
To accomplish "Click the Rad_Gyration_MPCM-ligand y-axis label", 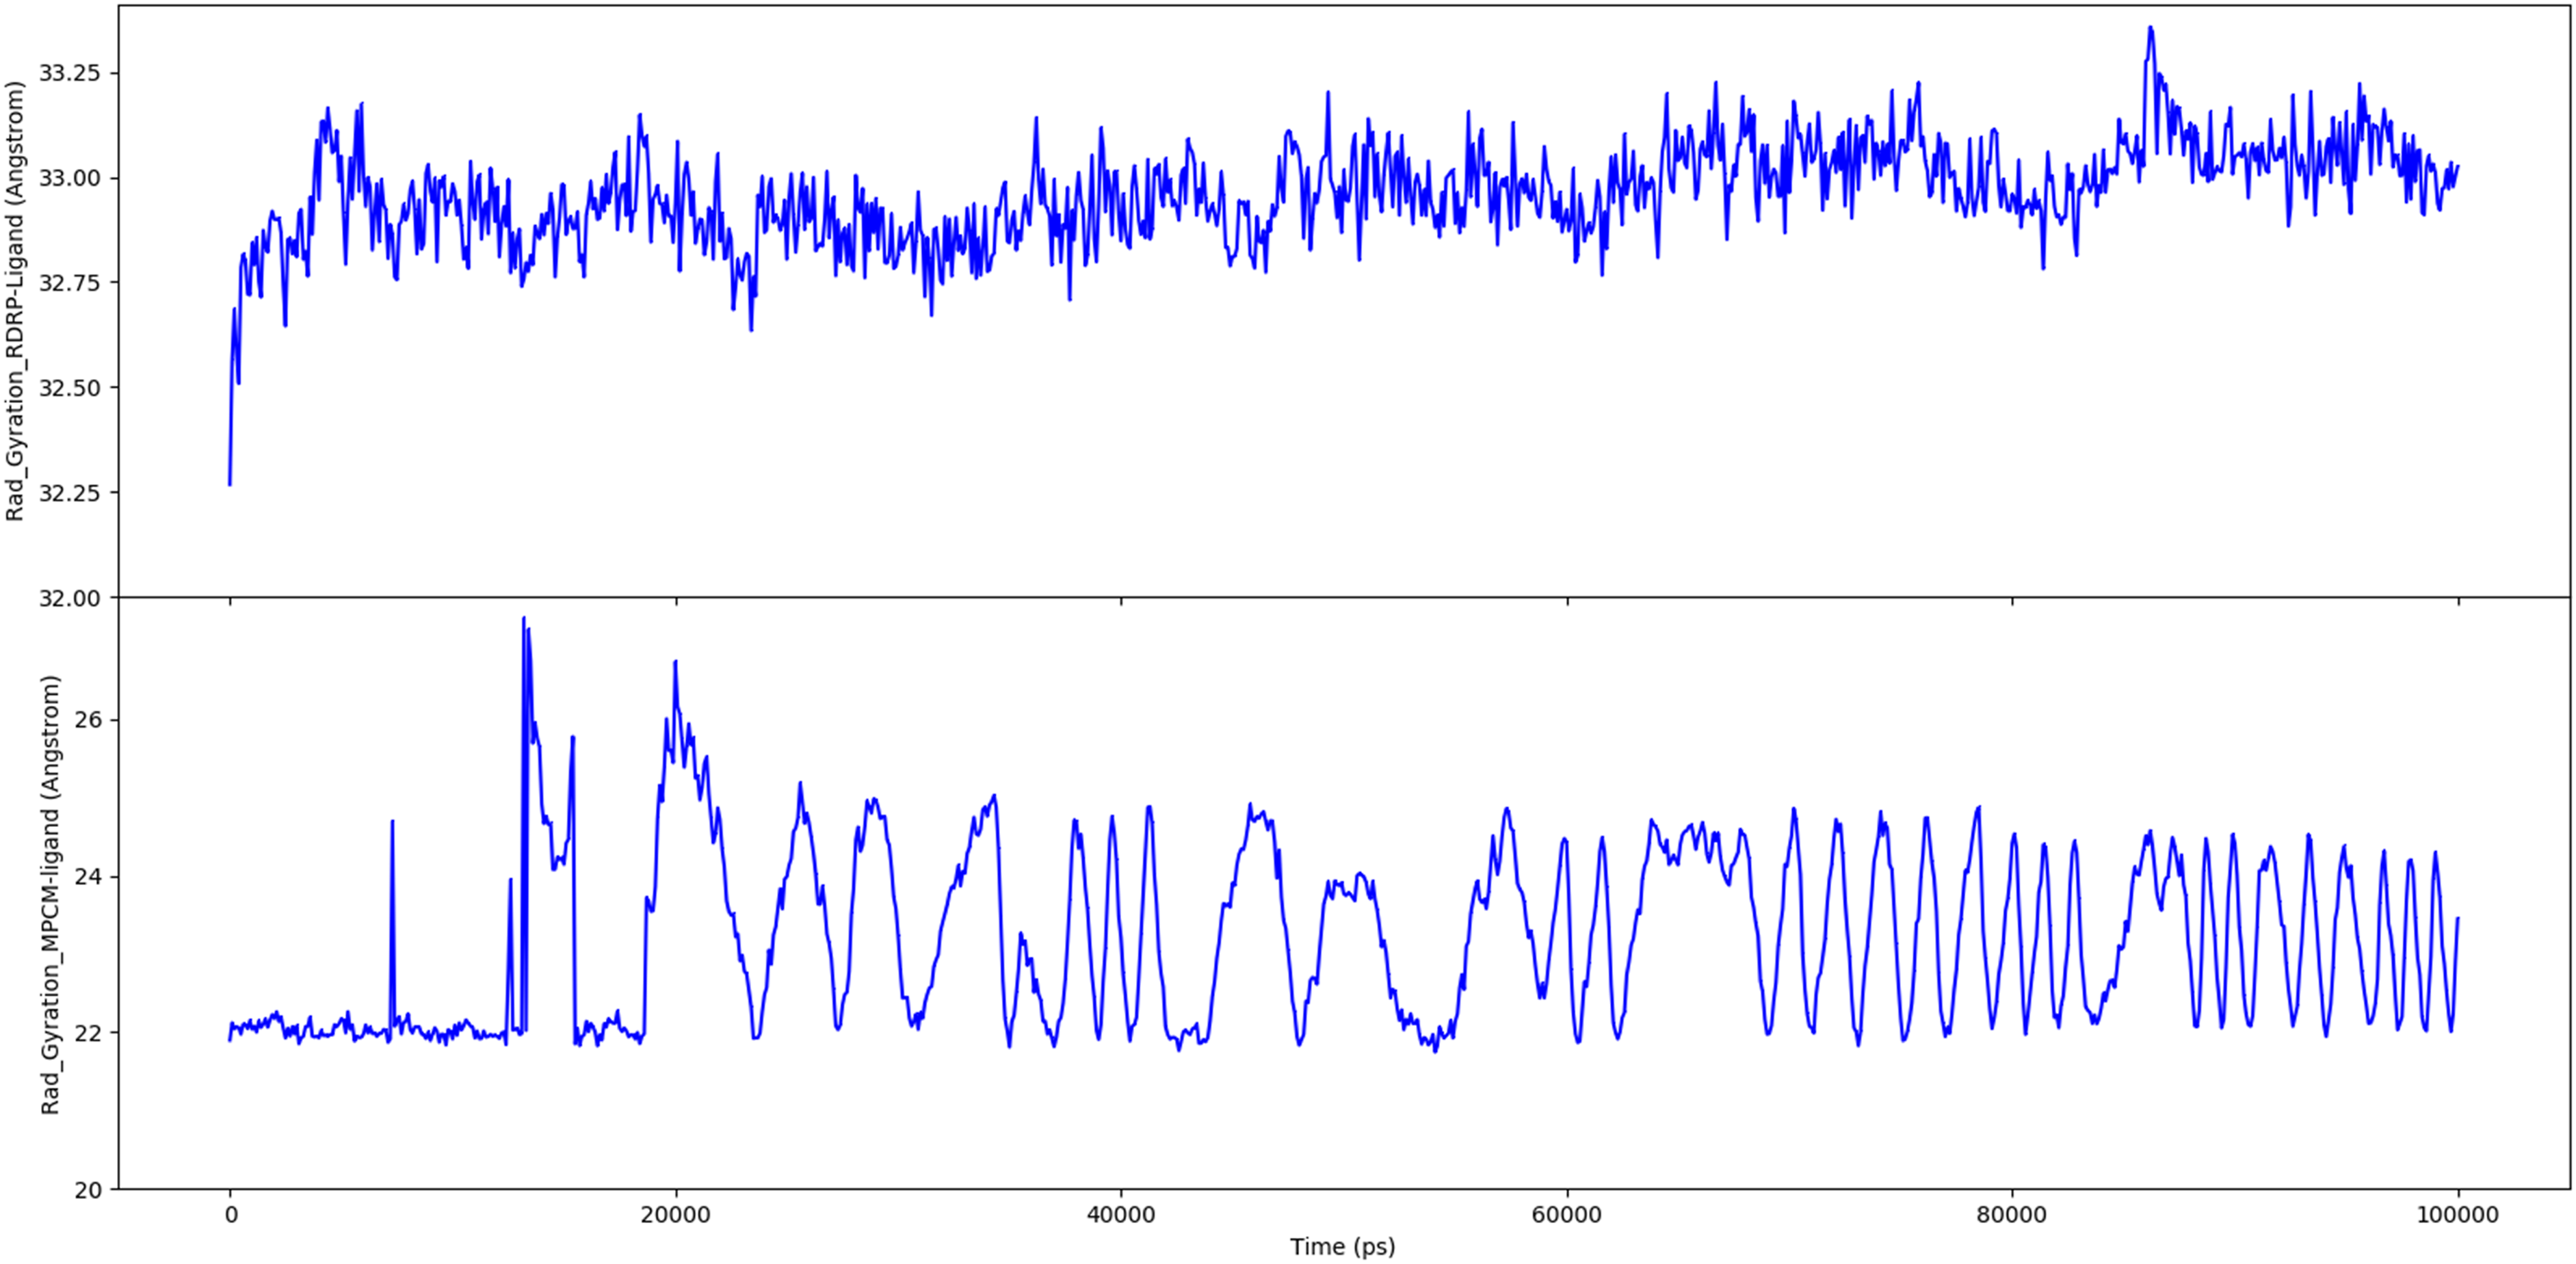I will (51, 894).
